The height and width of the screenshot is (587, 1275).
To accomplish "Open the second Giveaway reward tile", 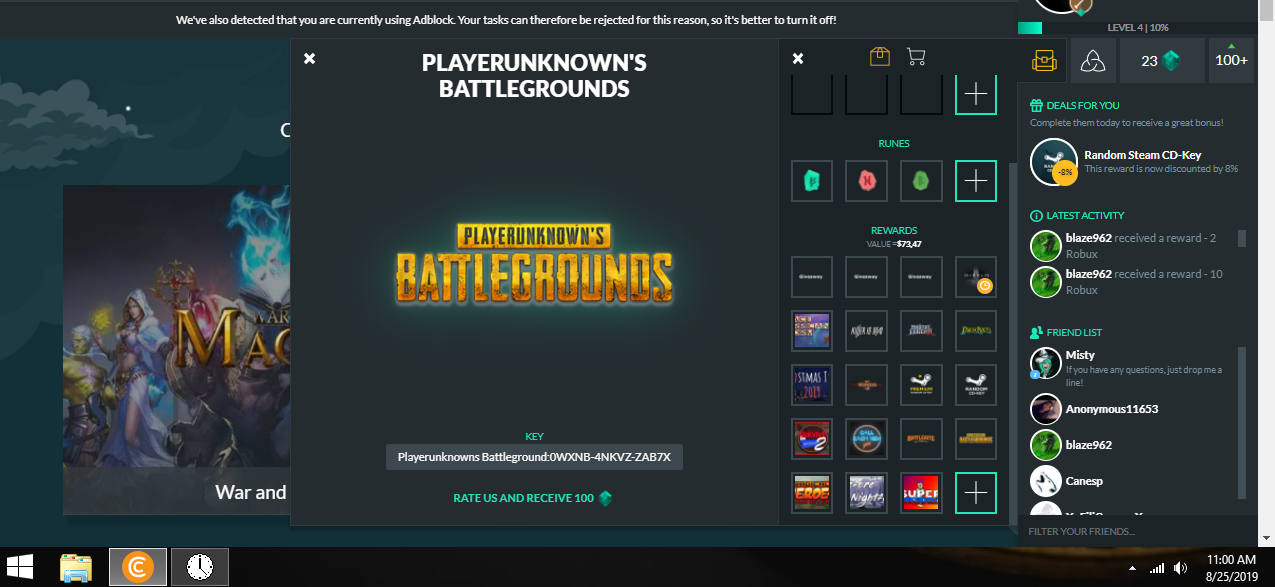I will tap(866, 277).
